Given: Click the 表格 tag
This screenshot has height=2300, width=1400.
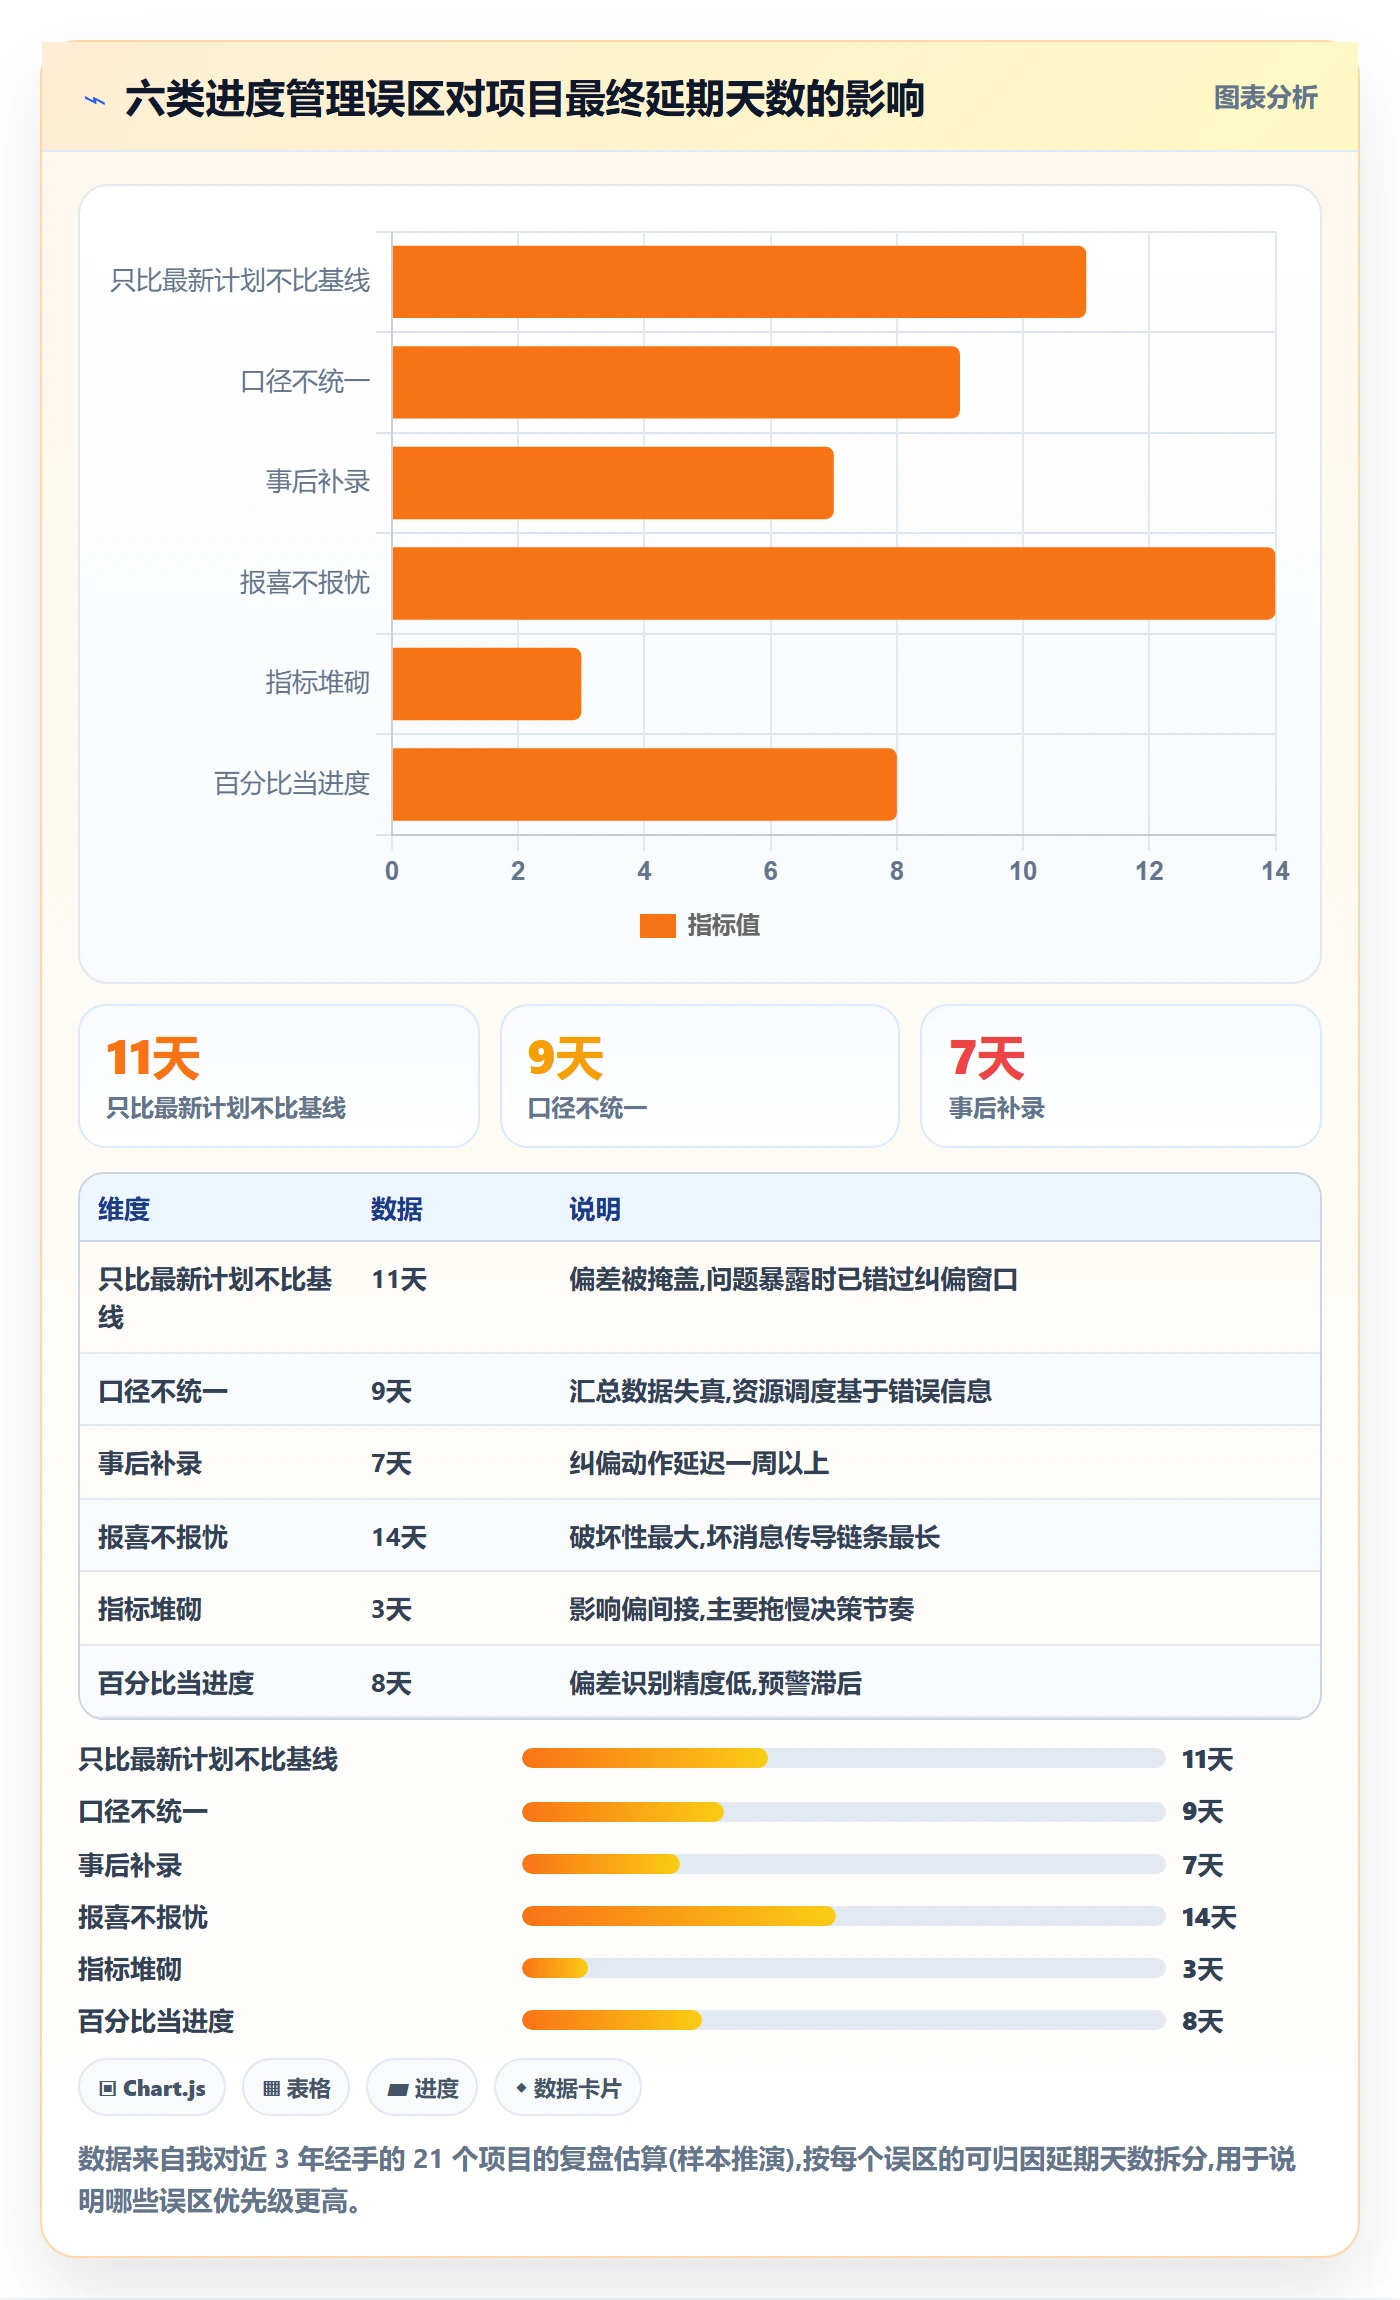Looking at the screenshot, I should coord(296,2088).
